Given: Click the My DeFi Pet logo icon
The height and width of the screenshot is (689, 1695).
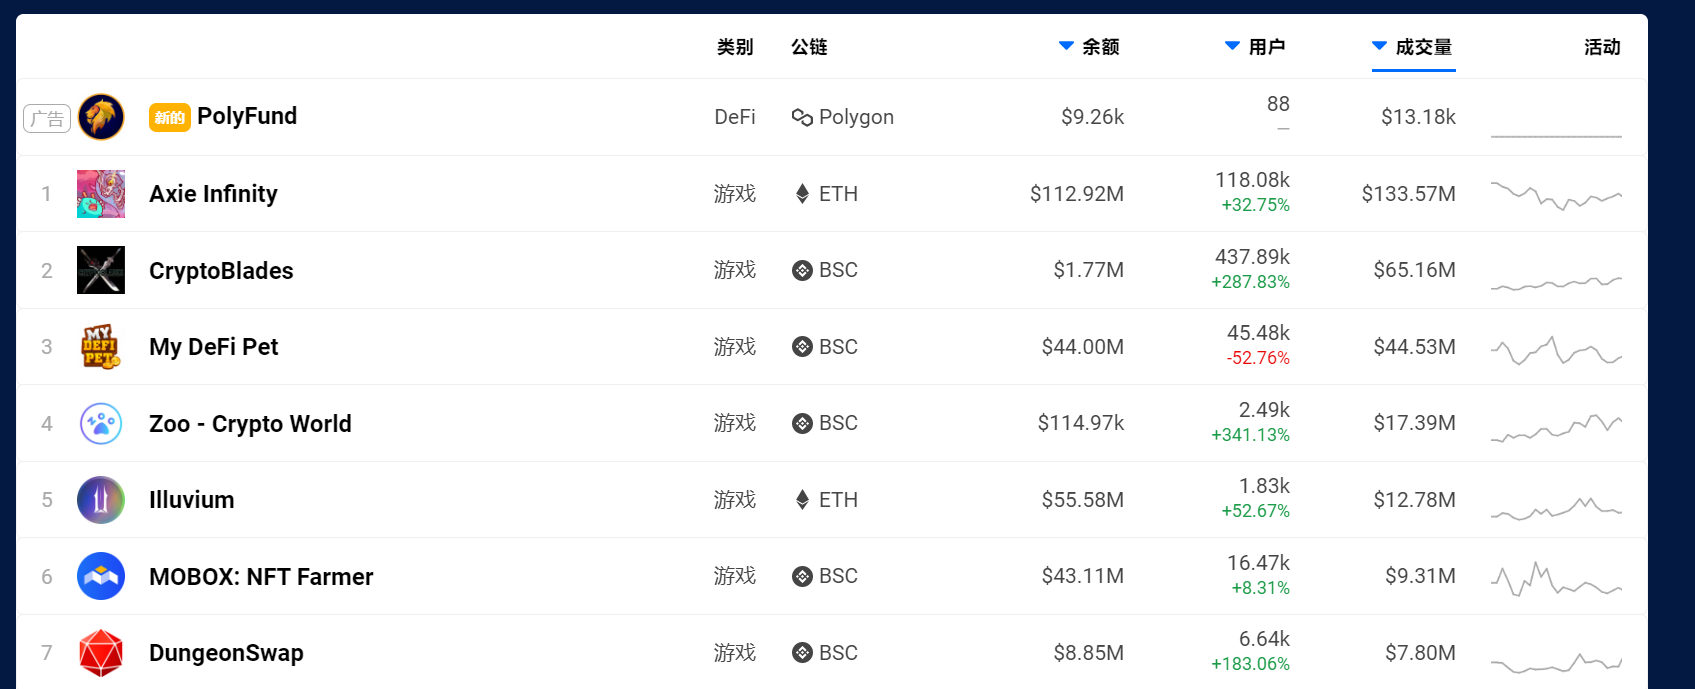Looking at the screenshot, I should (101, 347).
